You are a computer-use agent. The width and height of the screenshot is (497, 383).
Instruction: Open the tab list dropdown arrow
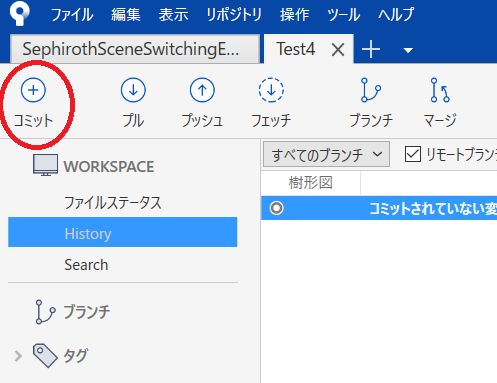408,50
